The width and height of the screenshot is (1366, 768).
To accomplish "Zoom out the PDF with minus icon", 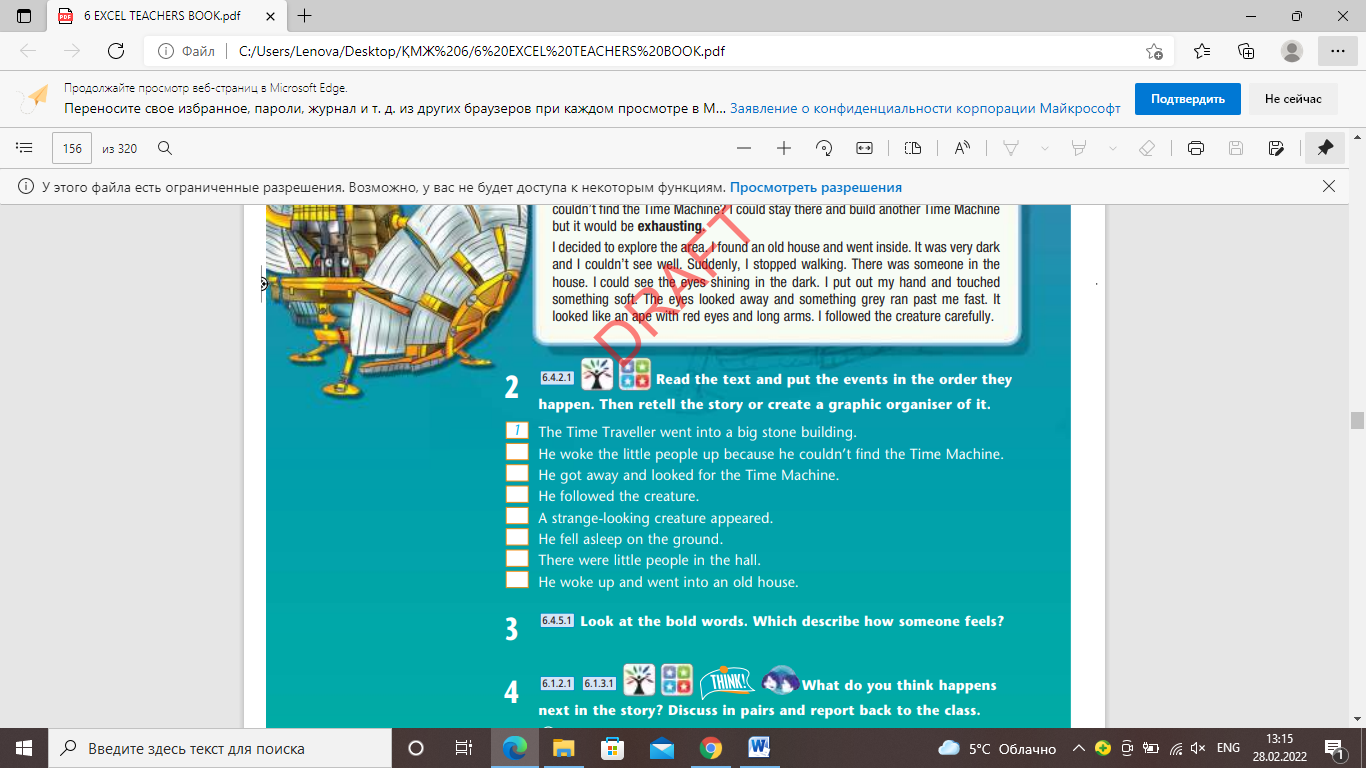I will tap(743, 148).
